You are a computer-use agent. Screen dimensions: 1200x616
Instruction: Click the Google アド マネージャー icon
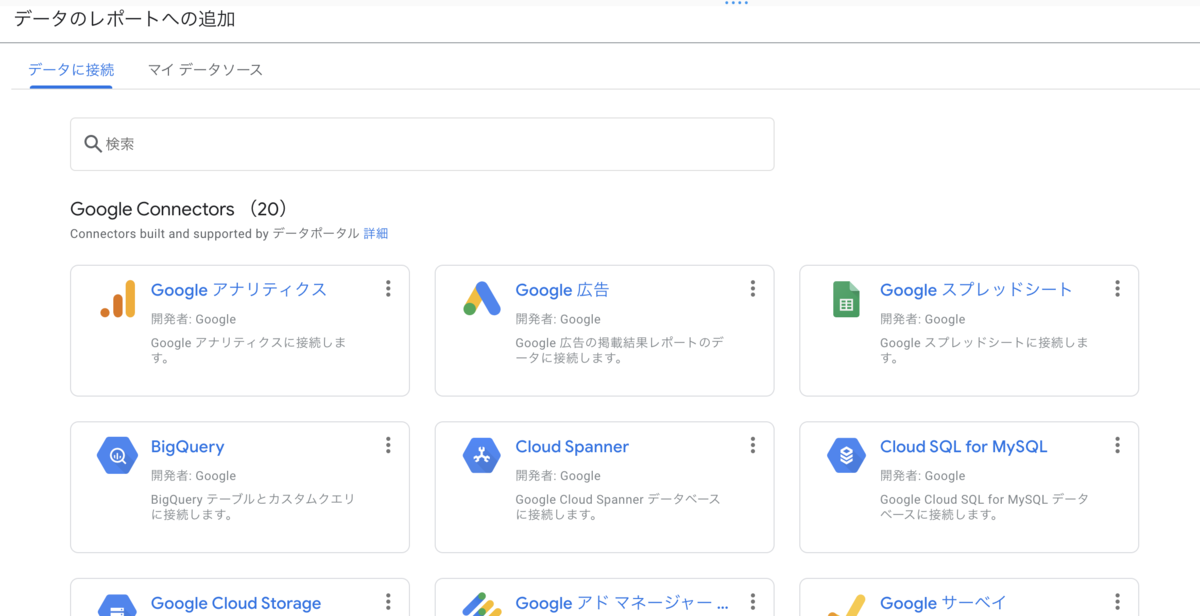(x=482, y=604)
